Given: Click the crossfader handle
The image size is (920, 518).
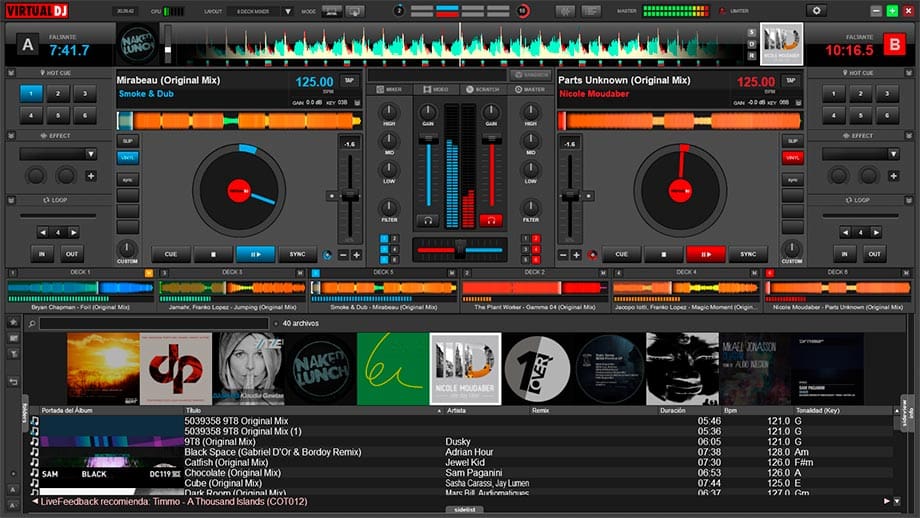Looking at the screenshot, I should pyautogui.click(x=461, y=248).
